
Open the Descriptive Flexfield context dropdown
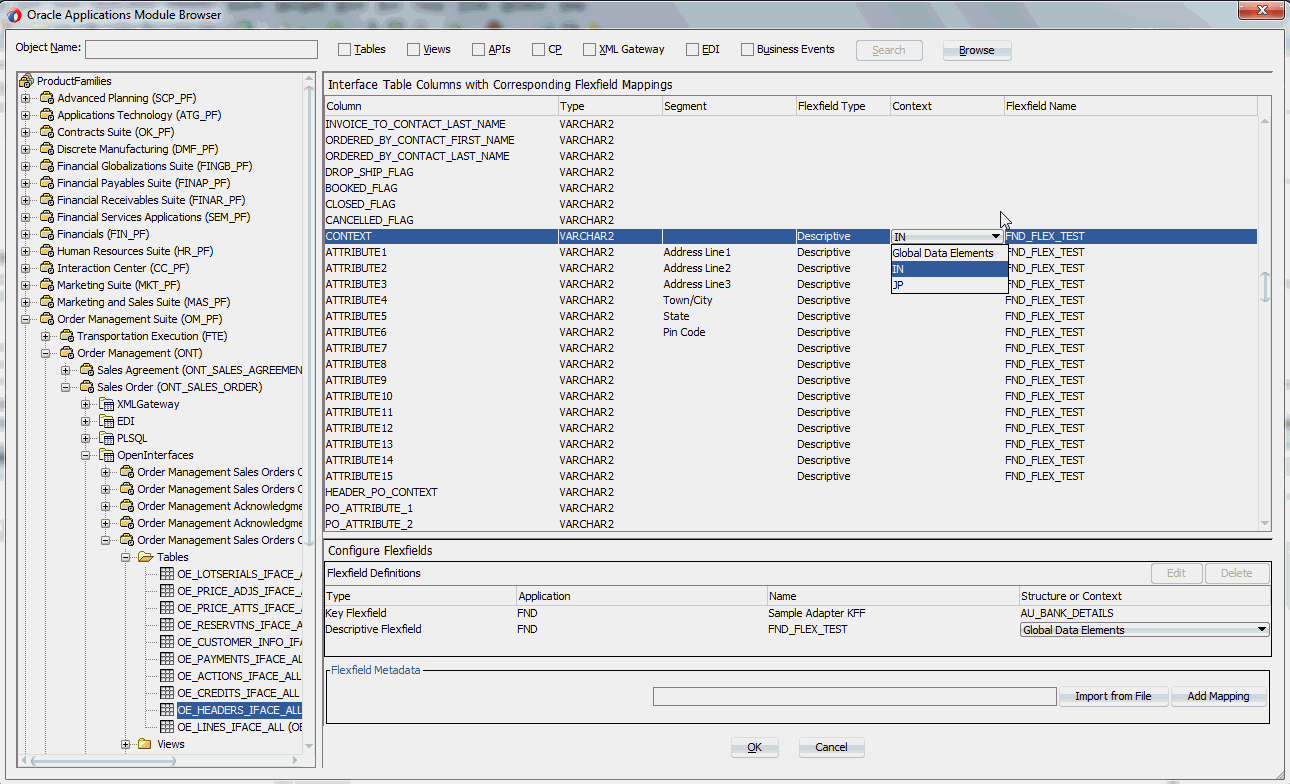(x=1261, y=630)
